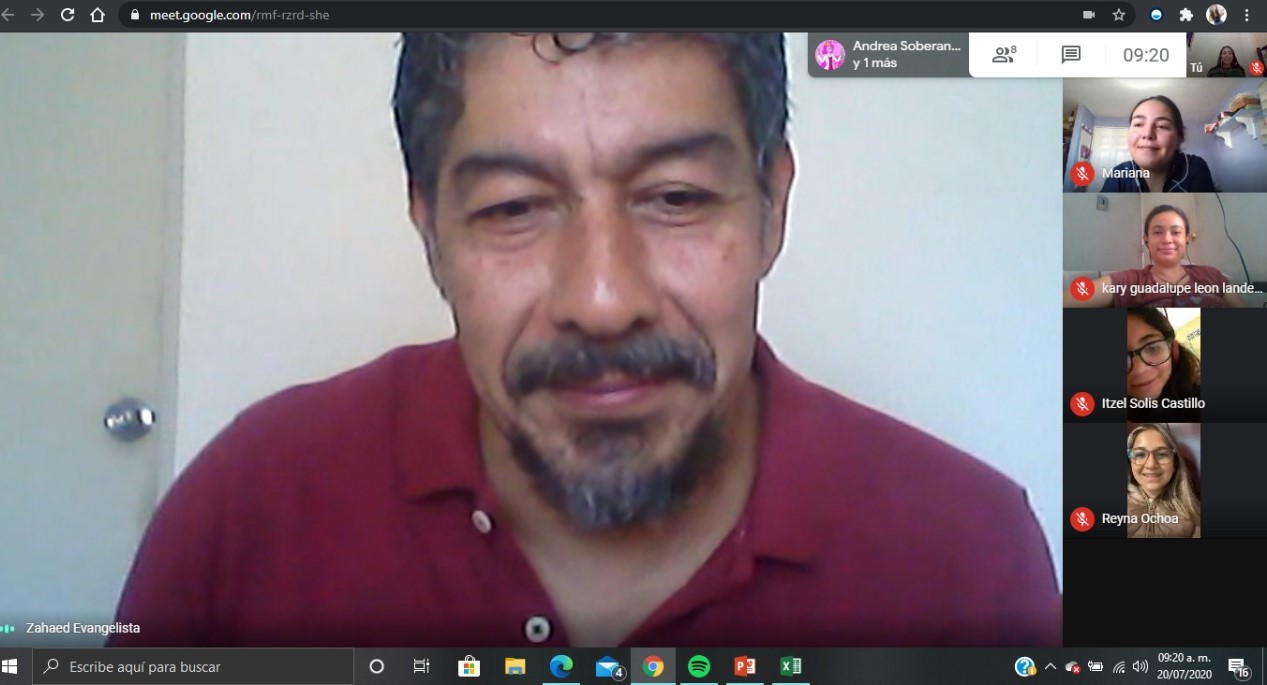Switch to Google Chrome on the taskbar

pyautogui.click(x=653, y=667)
